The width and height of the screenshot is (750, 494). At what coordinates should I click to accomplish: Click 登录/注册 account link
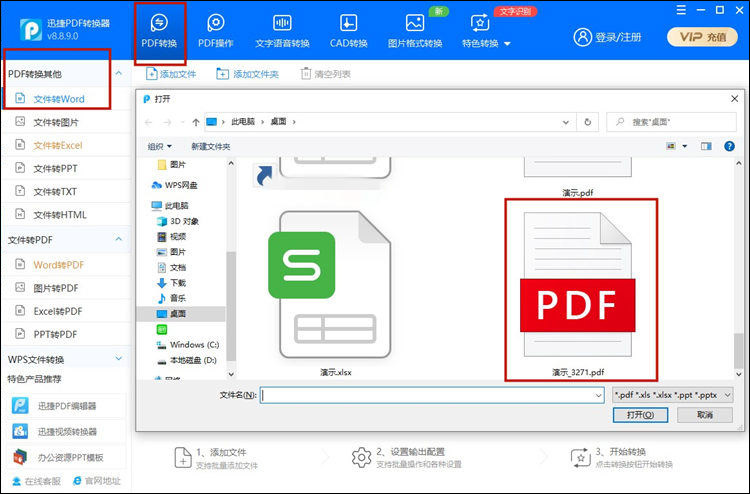tap(607, 37)
